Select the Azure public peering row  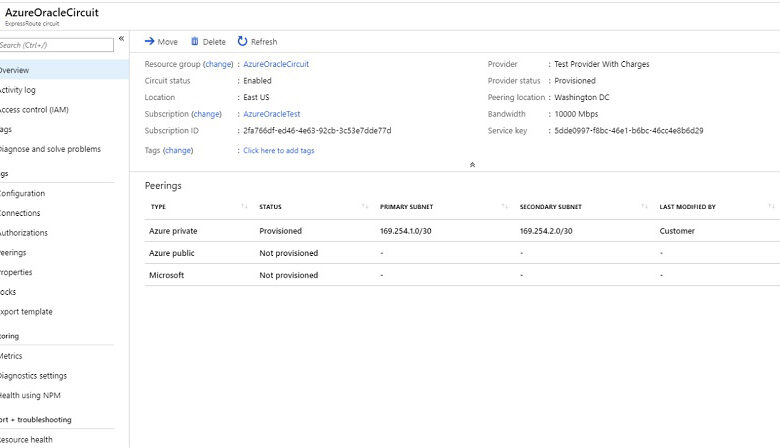(x=462, y=253)
